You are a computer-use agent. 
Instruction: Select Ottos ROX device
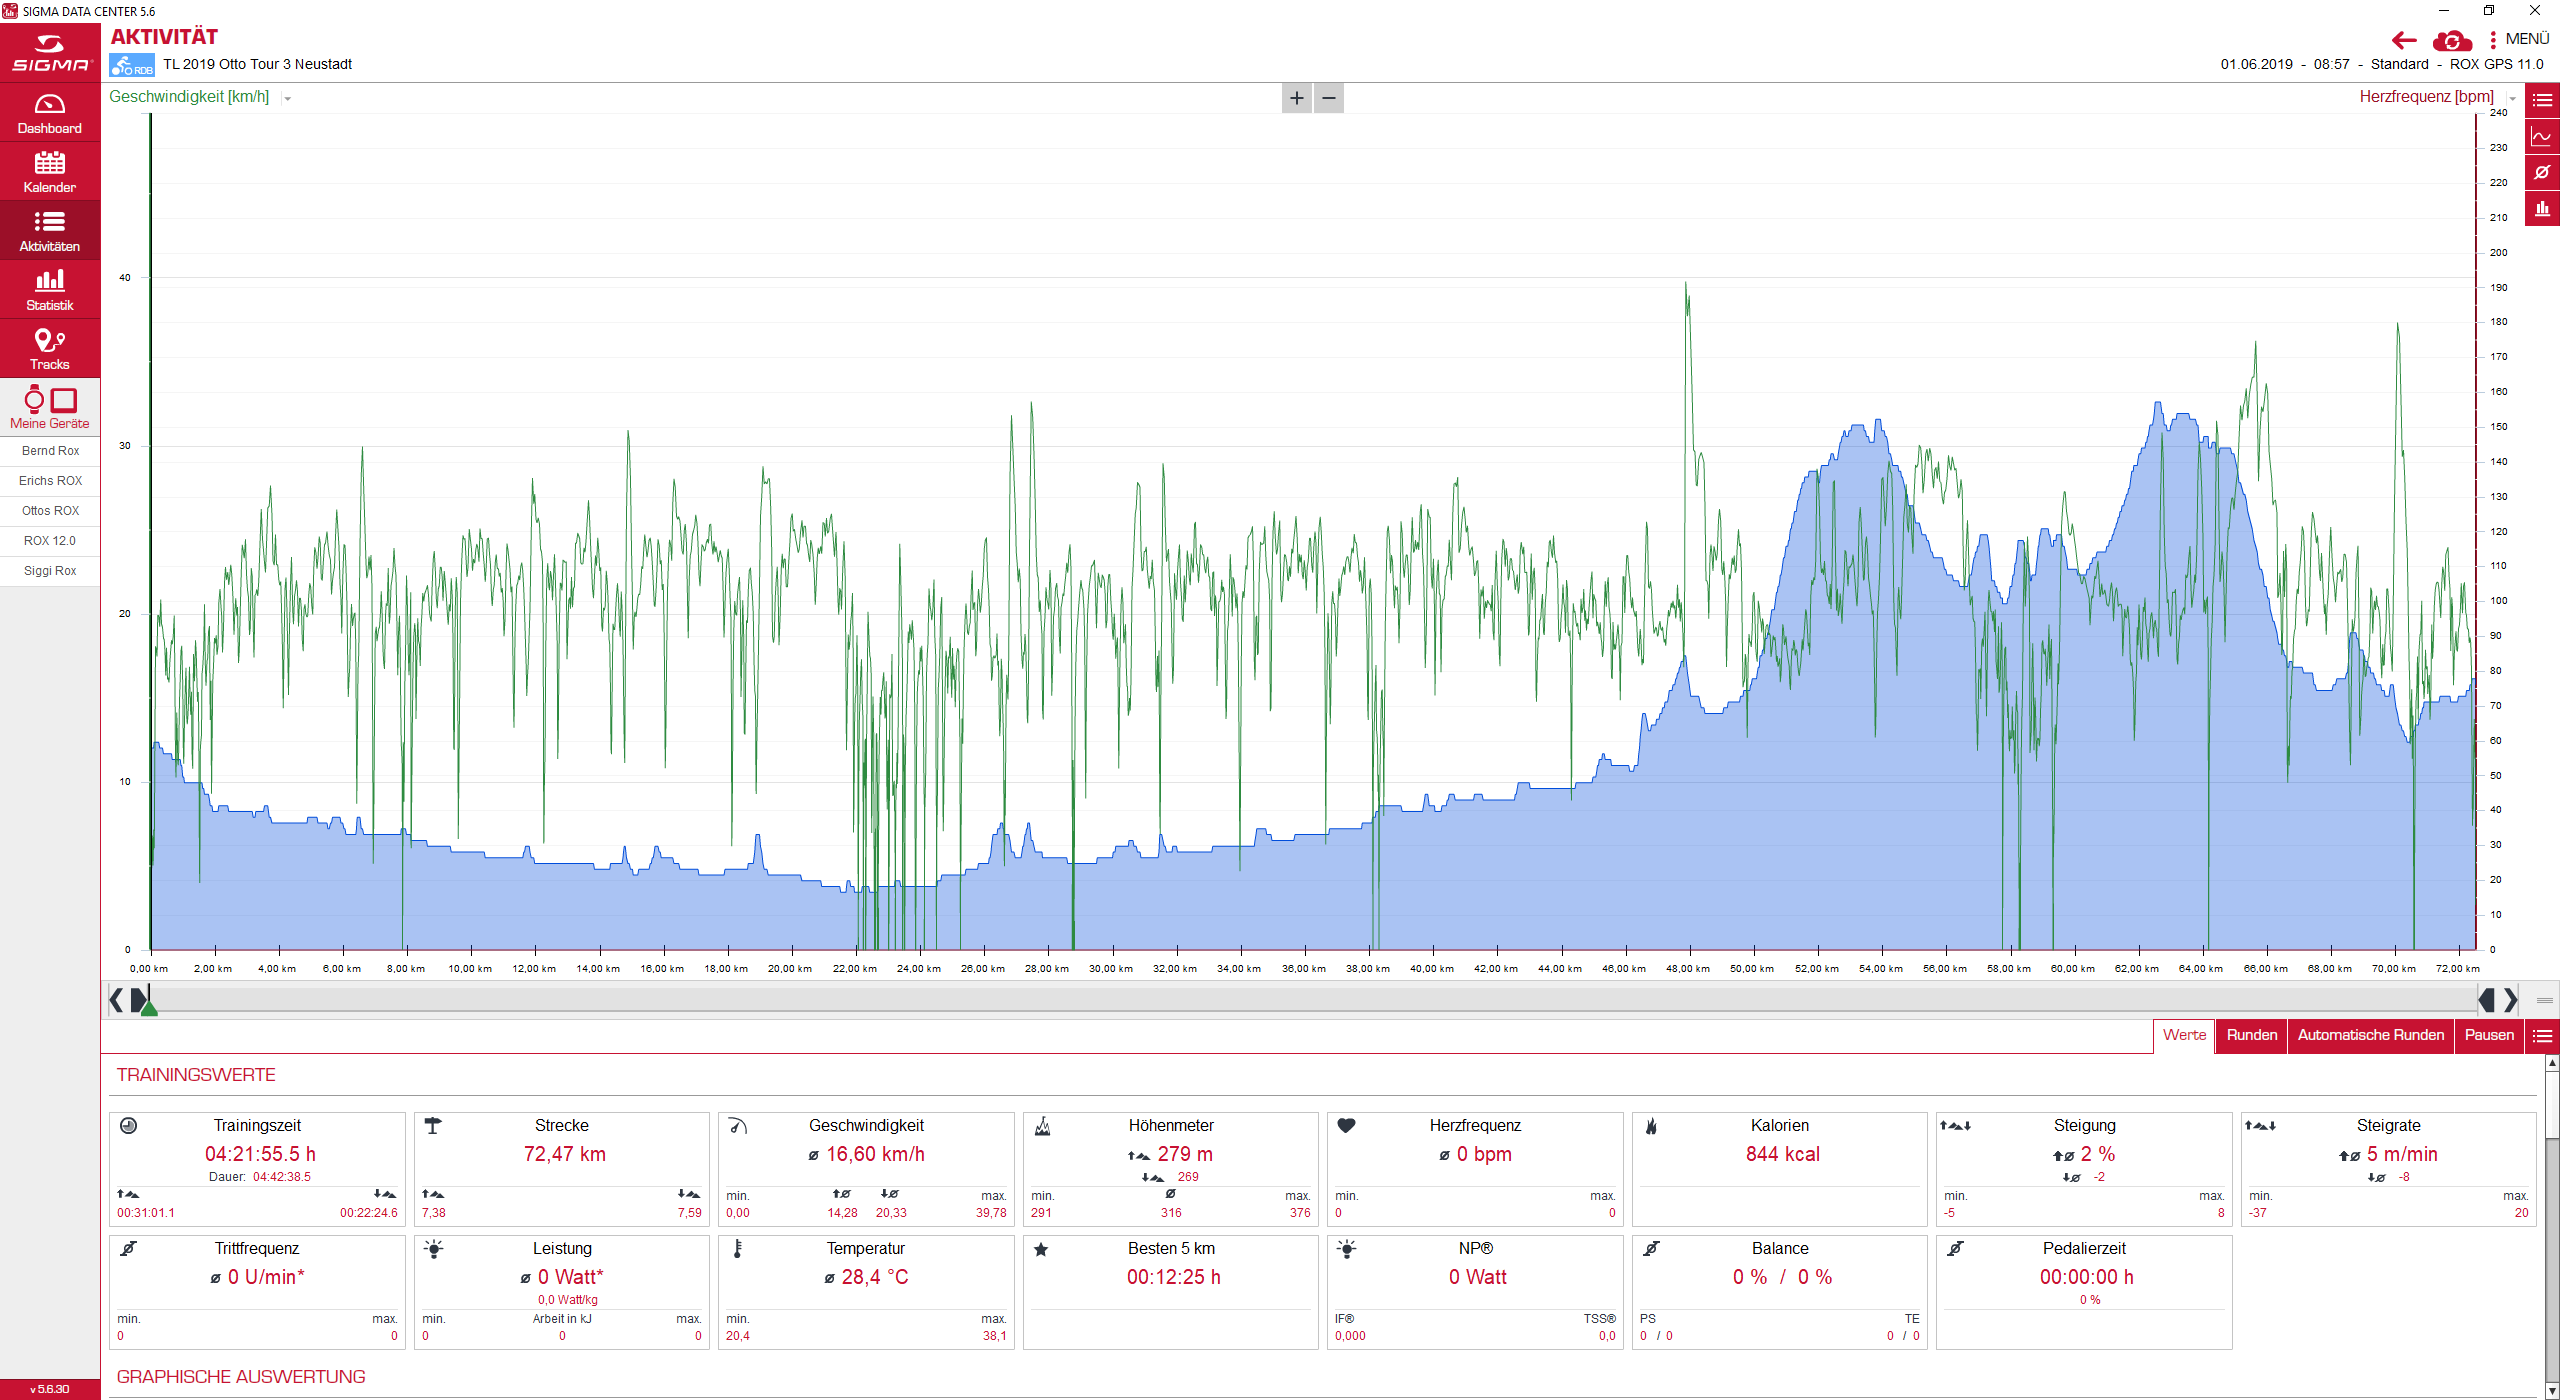click(x=50, y=511)
